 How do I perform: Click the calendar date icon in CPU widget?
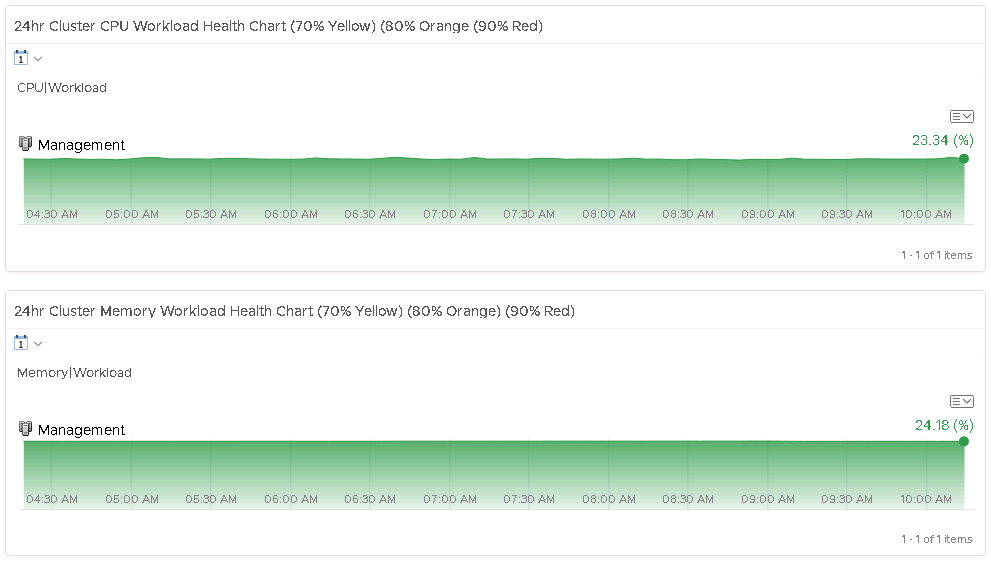[x=21, y=58]
